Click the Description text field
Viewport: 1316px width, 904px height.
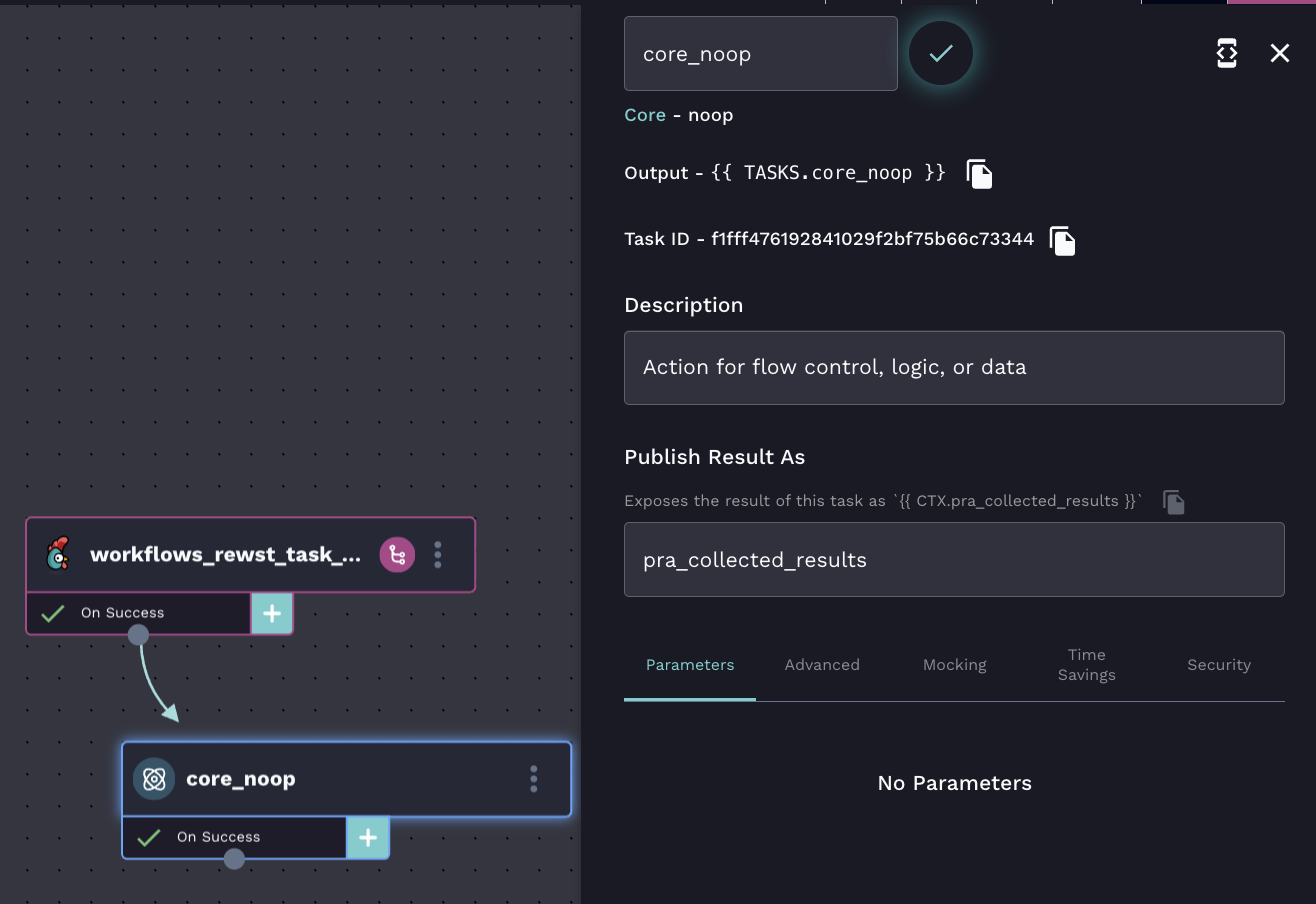pyautogui.click(x=954, y=368)
